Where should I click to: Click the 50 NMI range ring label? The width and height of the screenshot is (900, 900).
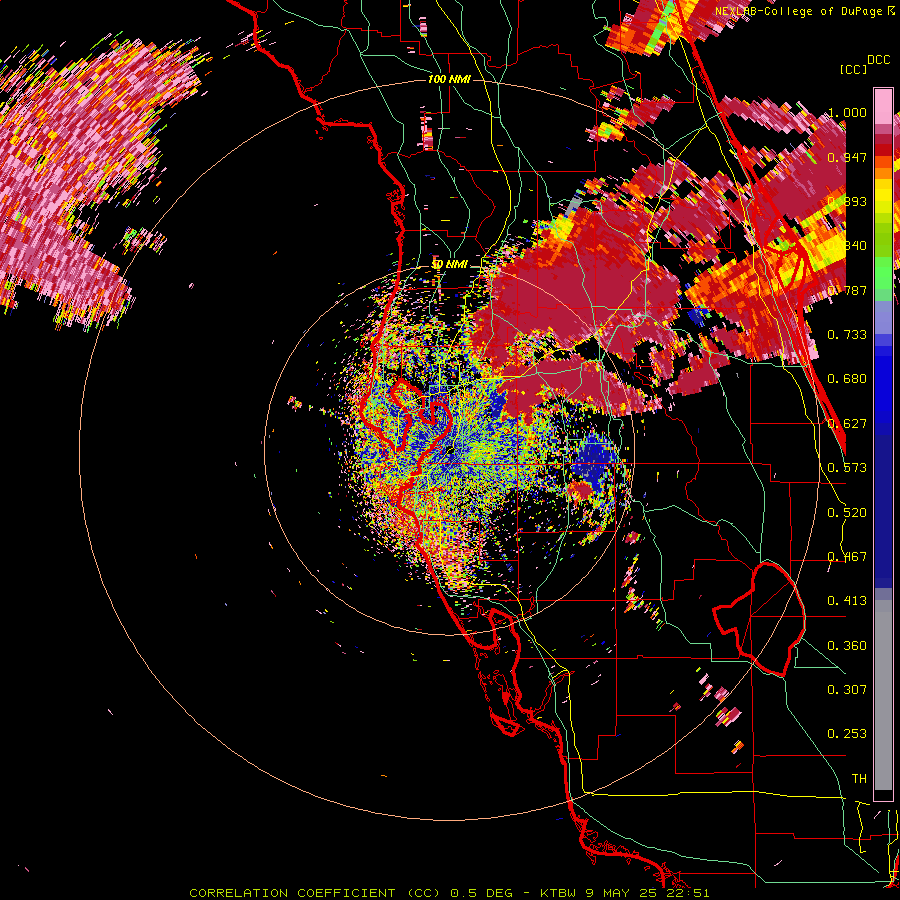449,265
